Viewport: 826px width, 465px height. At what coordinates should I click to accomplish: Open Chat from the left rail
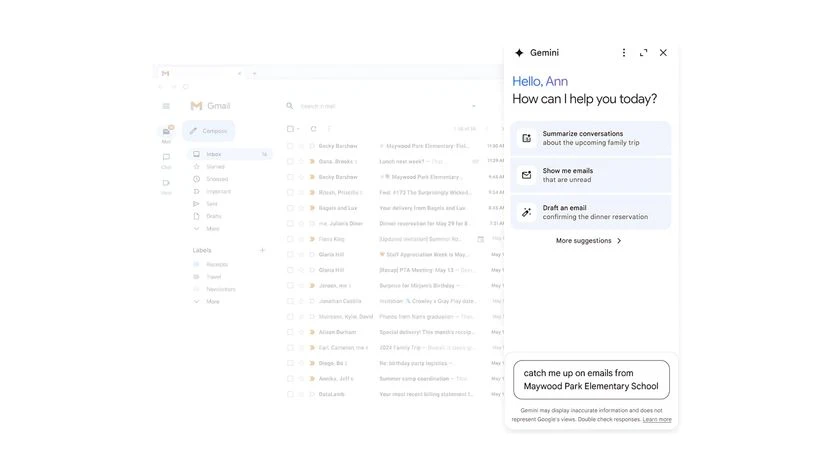point(166,159)
